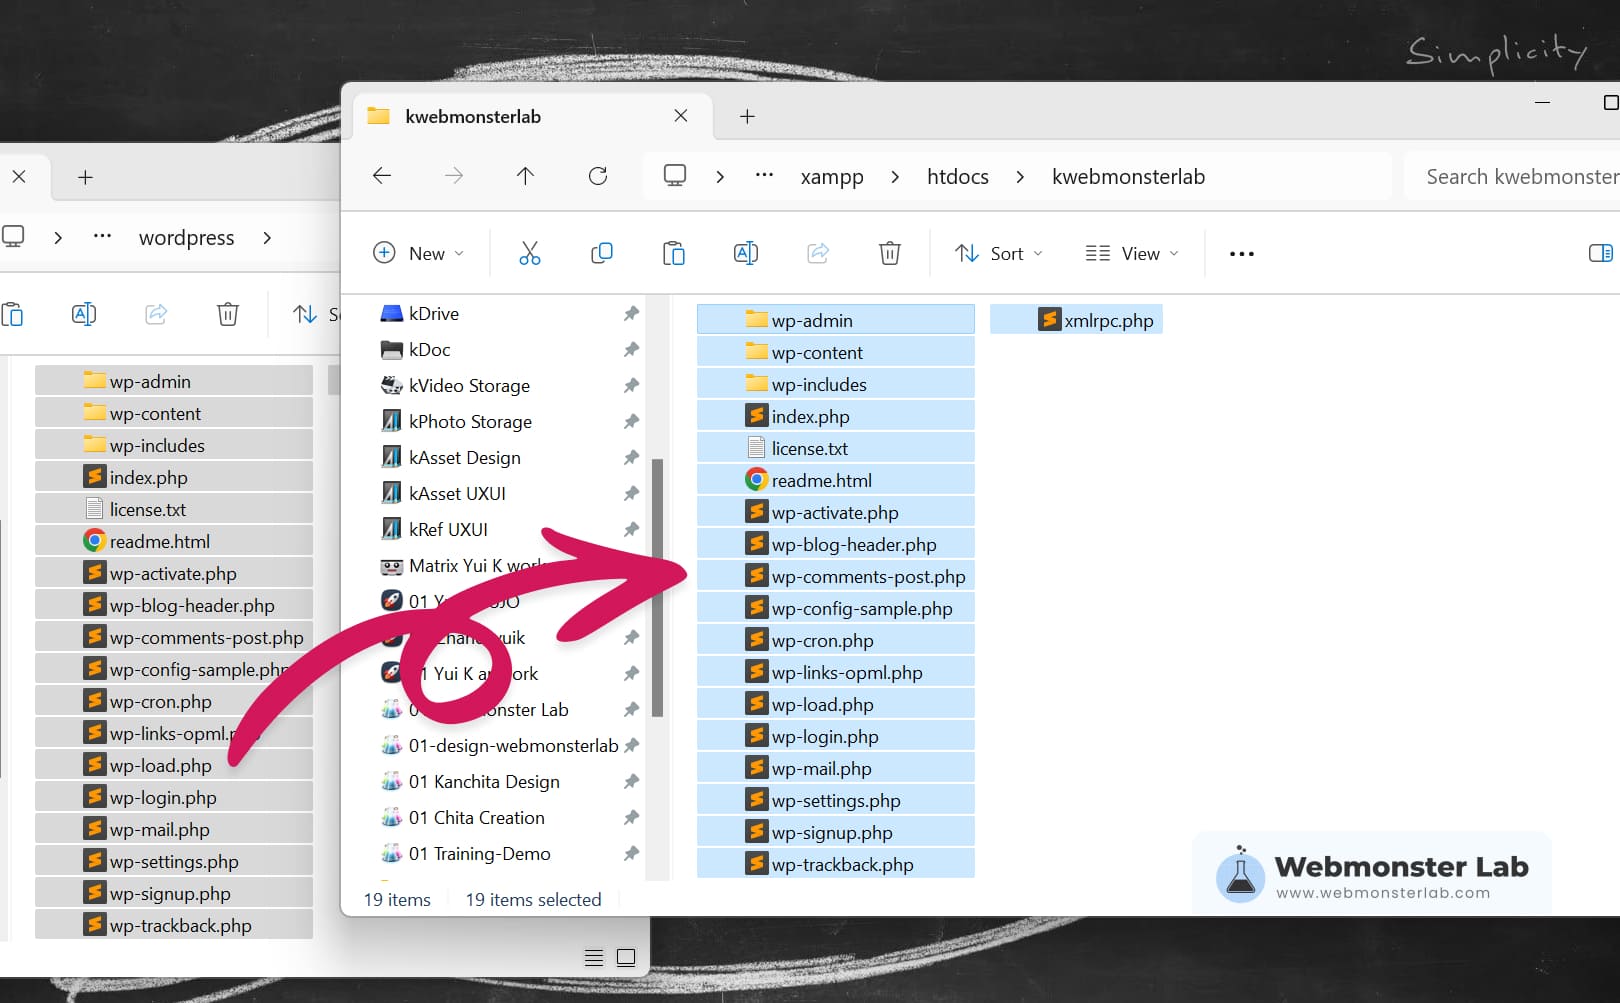The image size is (1620, 1003).
Task: Select wp-login.php in kwebmonsterlab window
Action: [x=836, y=736]
